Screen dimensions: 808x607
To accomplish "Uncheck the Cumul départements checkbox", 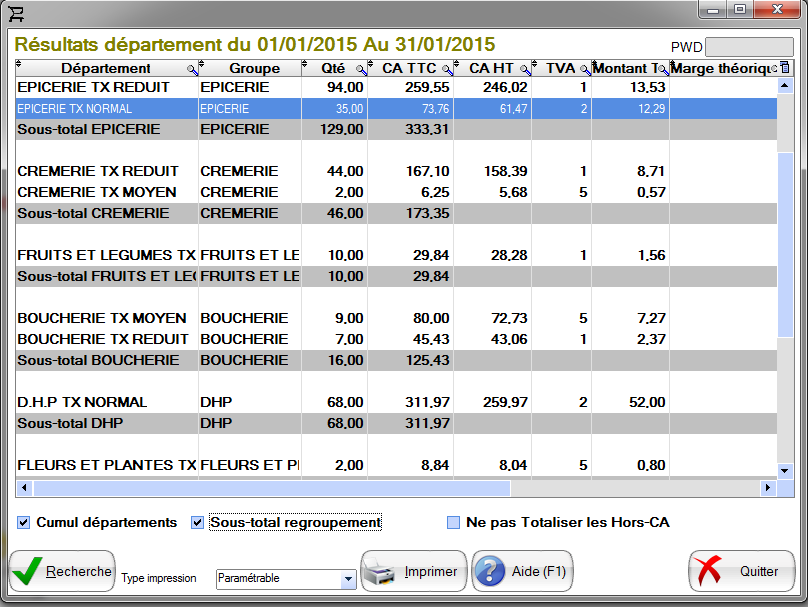I will click(x=23, y=522).
